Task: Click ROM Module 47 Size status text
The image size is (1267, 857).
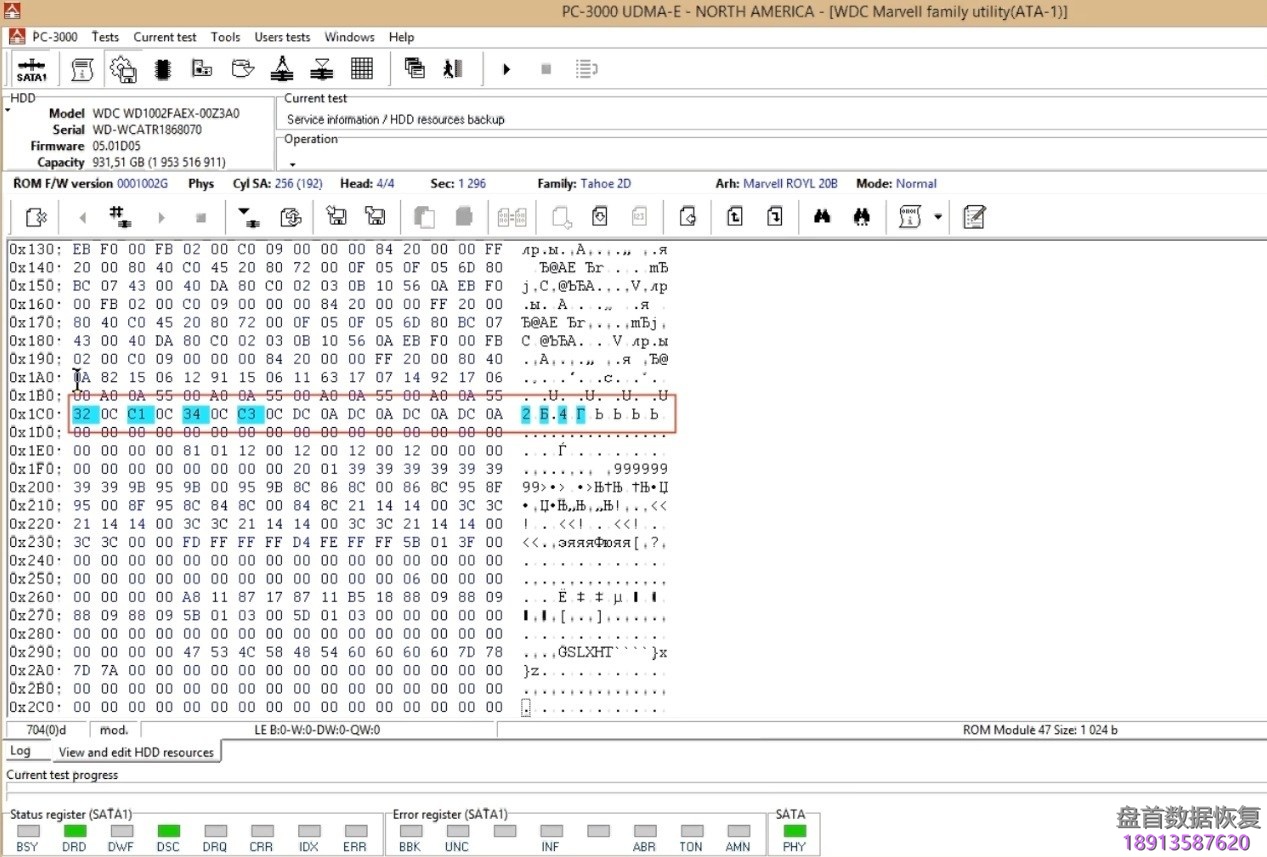Action: tap(1040, 730)
